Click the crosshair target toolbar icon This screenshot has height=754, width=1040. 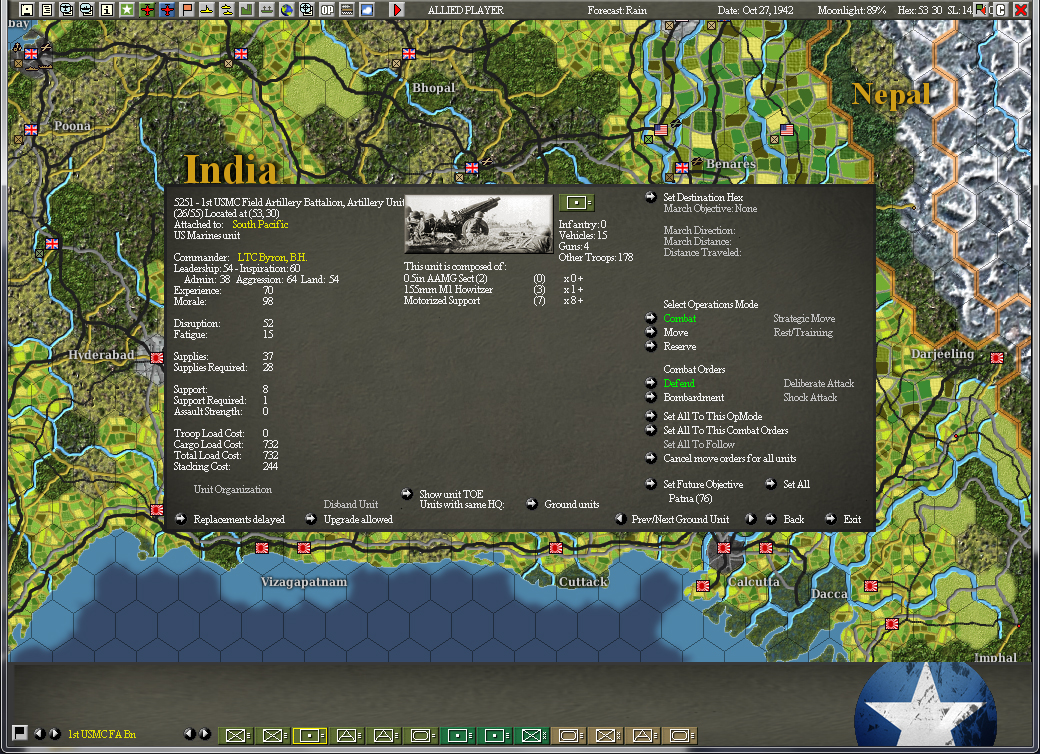tap(306, 10)
